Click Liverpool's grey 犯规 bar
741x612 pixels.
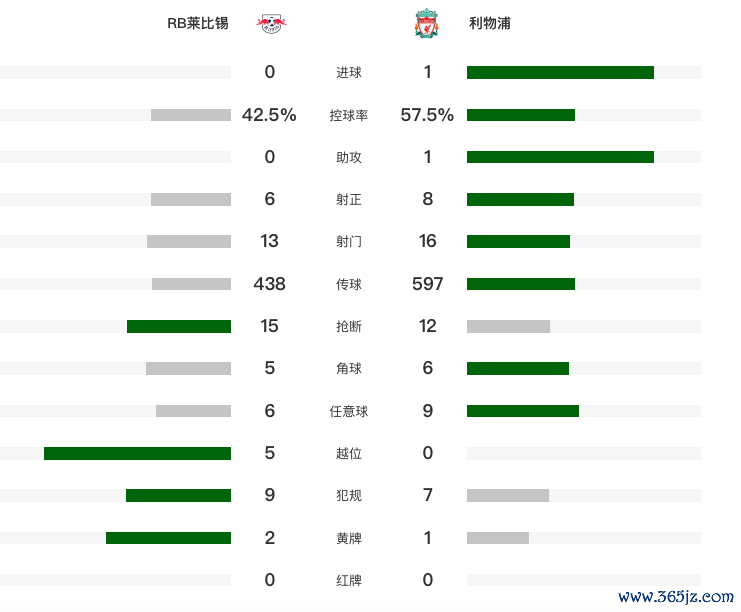[508, 495]
